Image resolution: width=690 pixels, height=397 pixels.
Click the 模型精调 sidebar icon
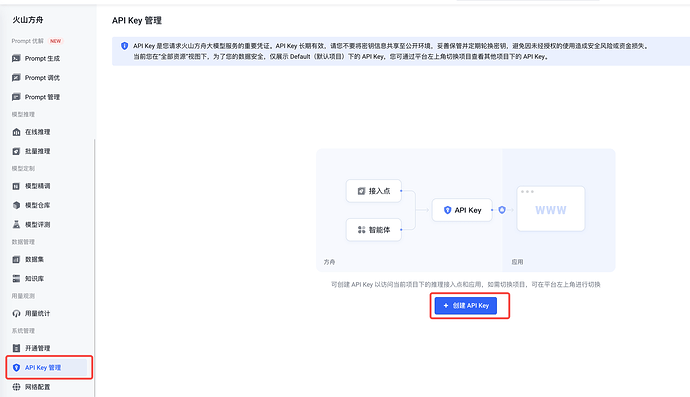16,186
